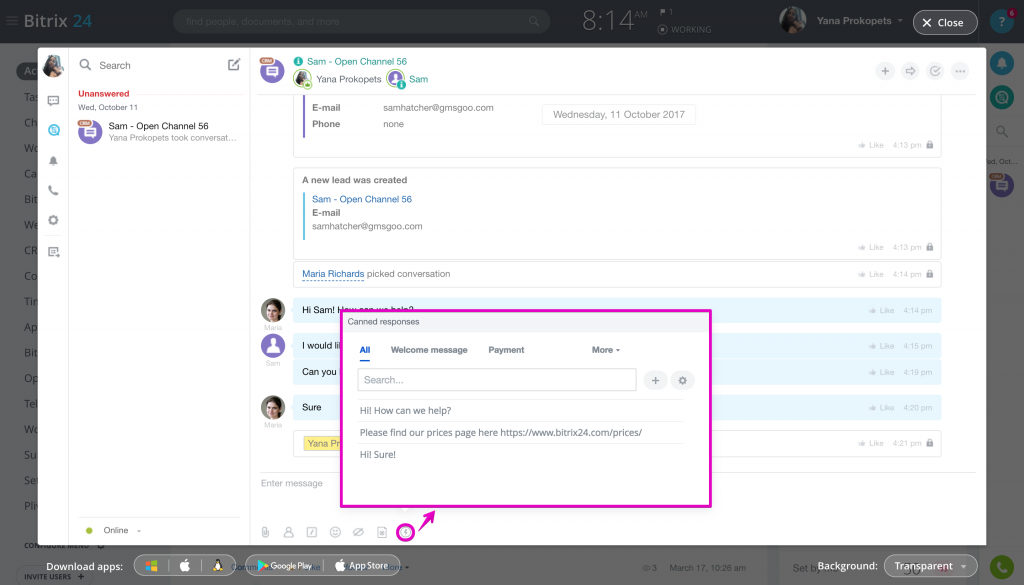Expand More dropdown in canned responses

point(605,350)
